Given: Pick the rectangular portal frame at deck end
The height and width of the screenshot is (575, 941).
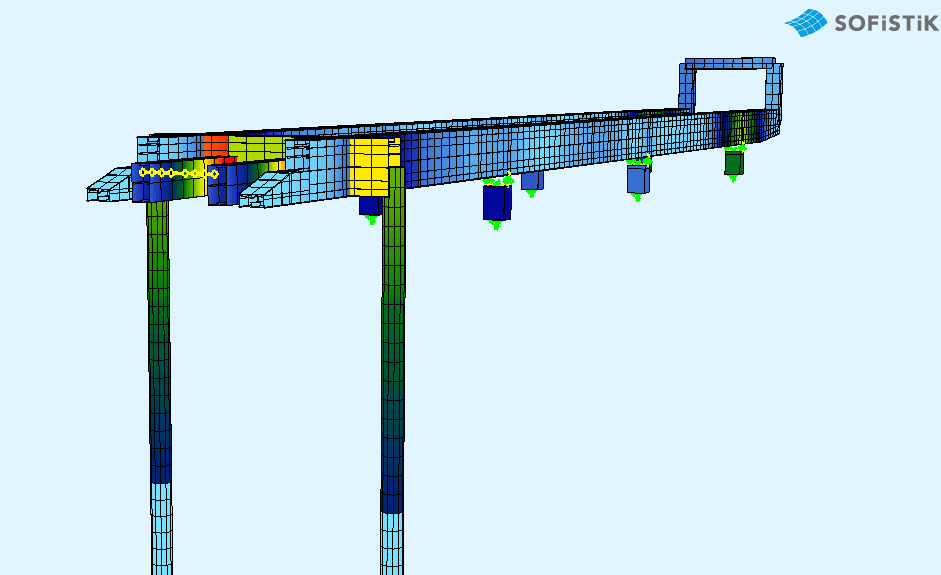Looking at the screenshot, I should (x=731, y=86).
